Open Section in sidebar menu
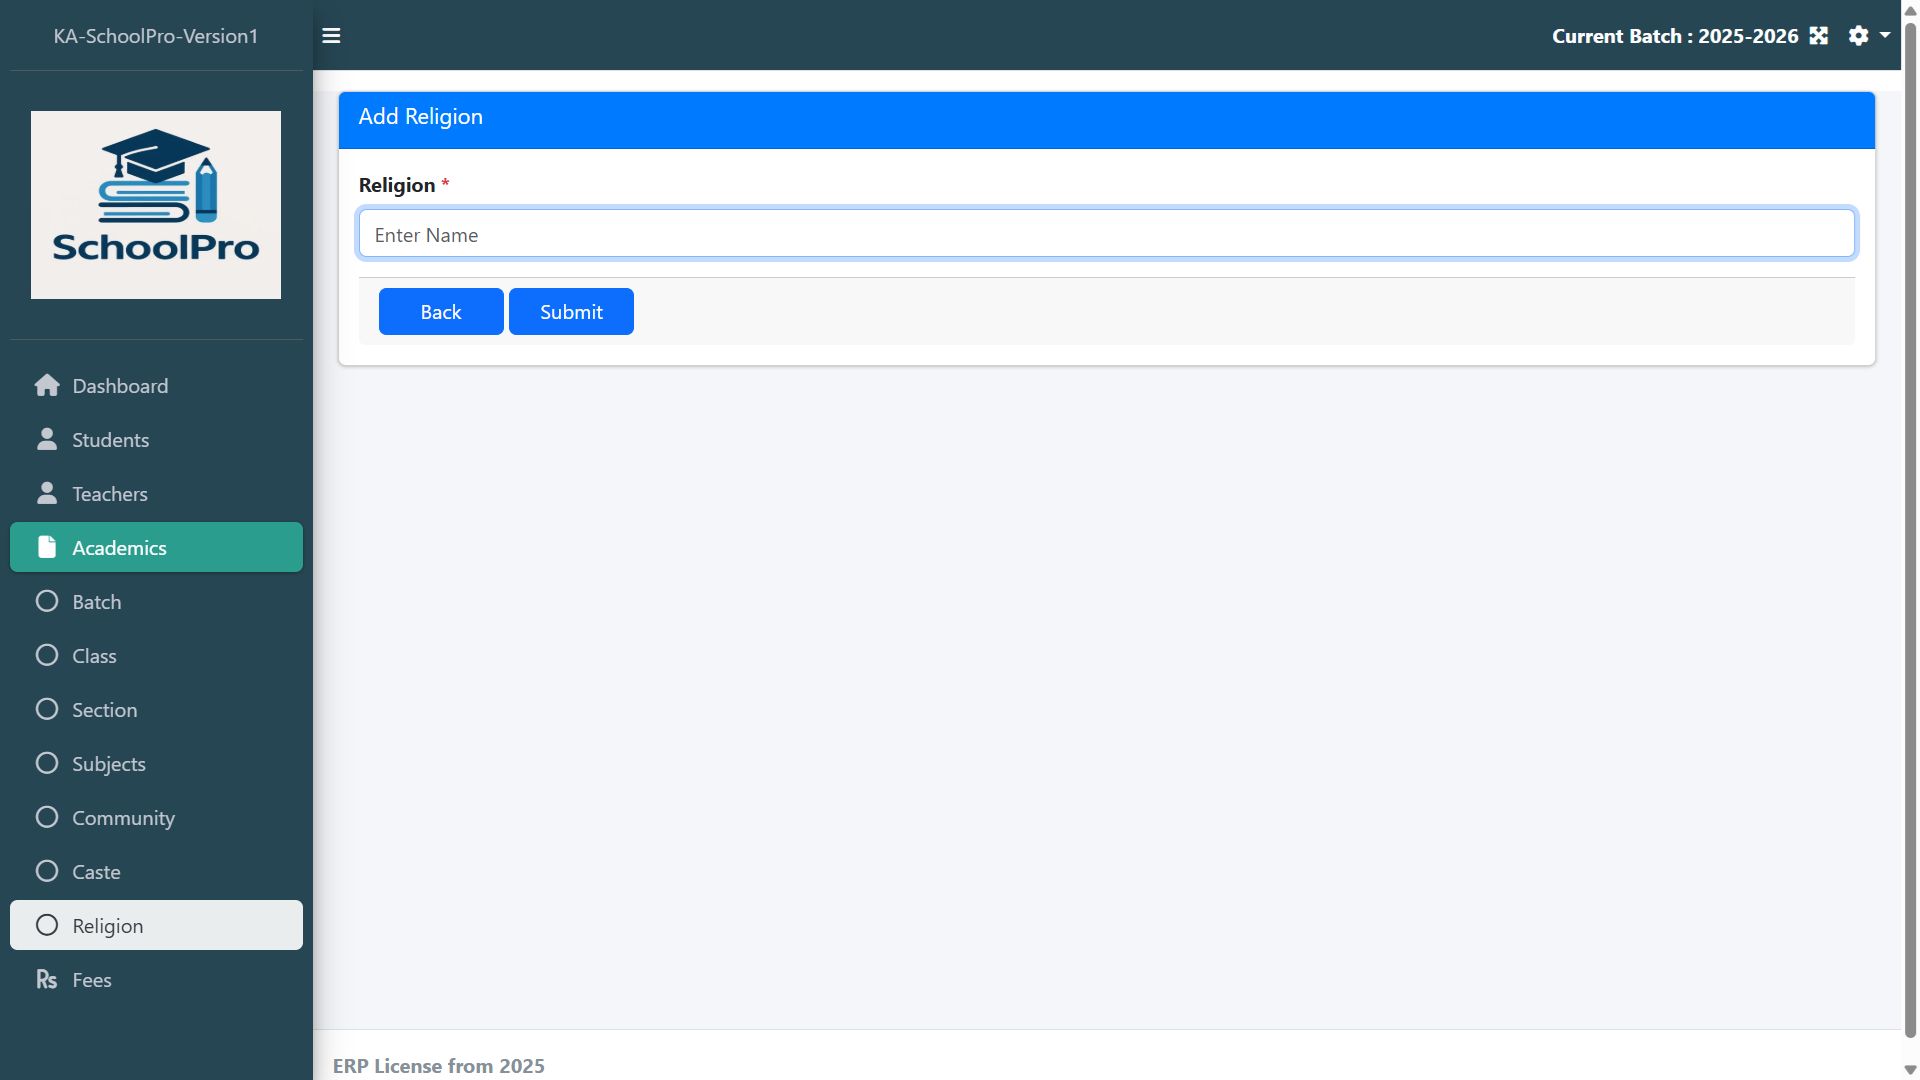 tap(105, 710)
